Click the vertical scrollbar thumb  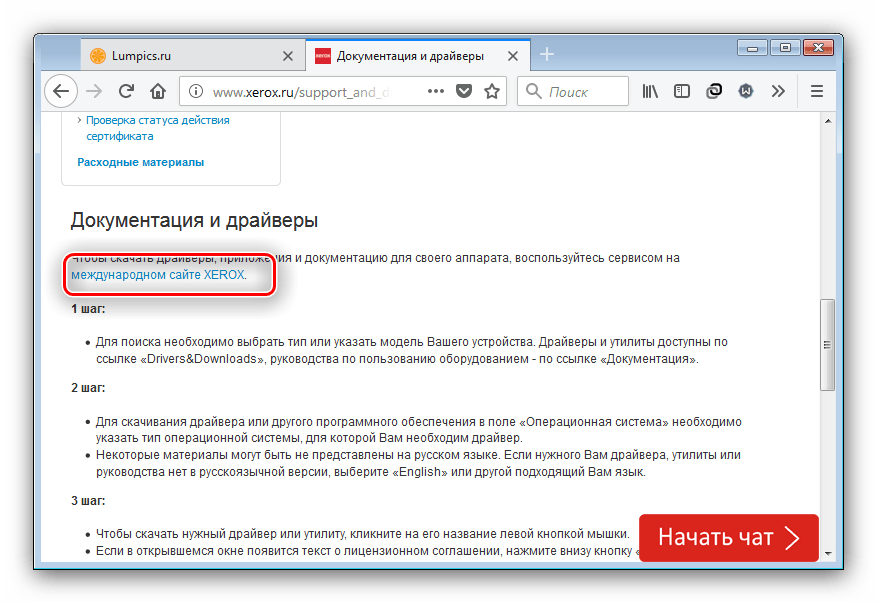[x=826, y=345]
